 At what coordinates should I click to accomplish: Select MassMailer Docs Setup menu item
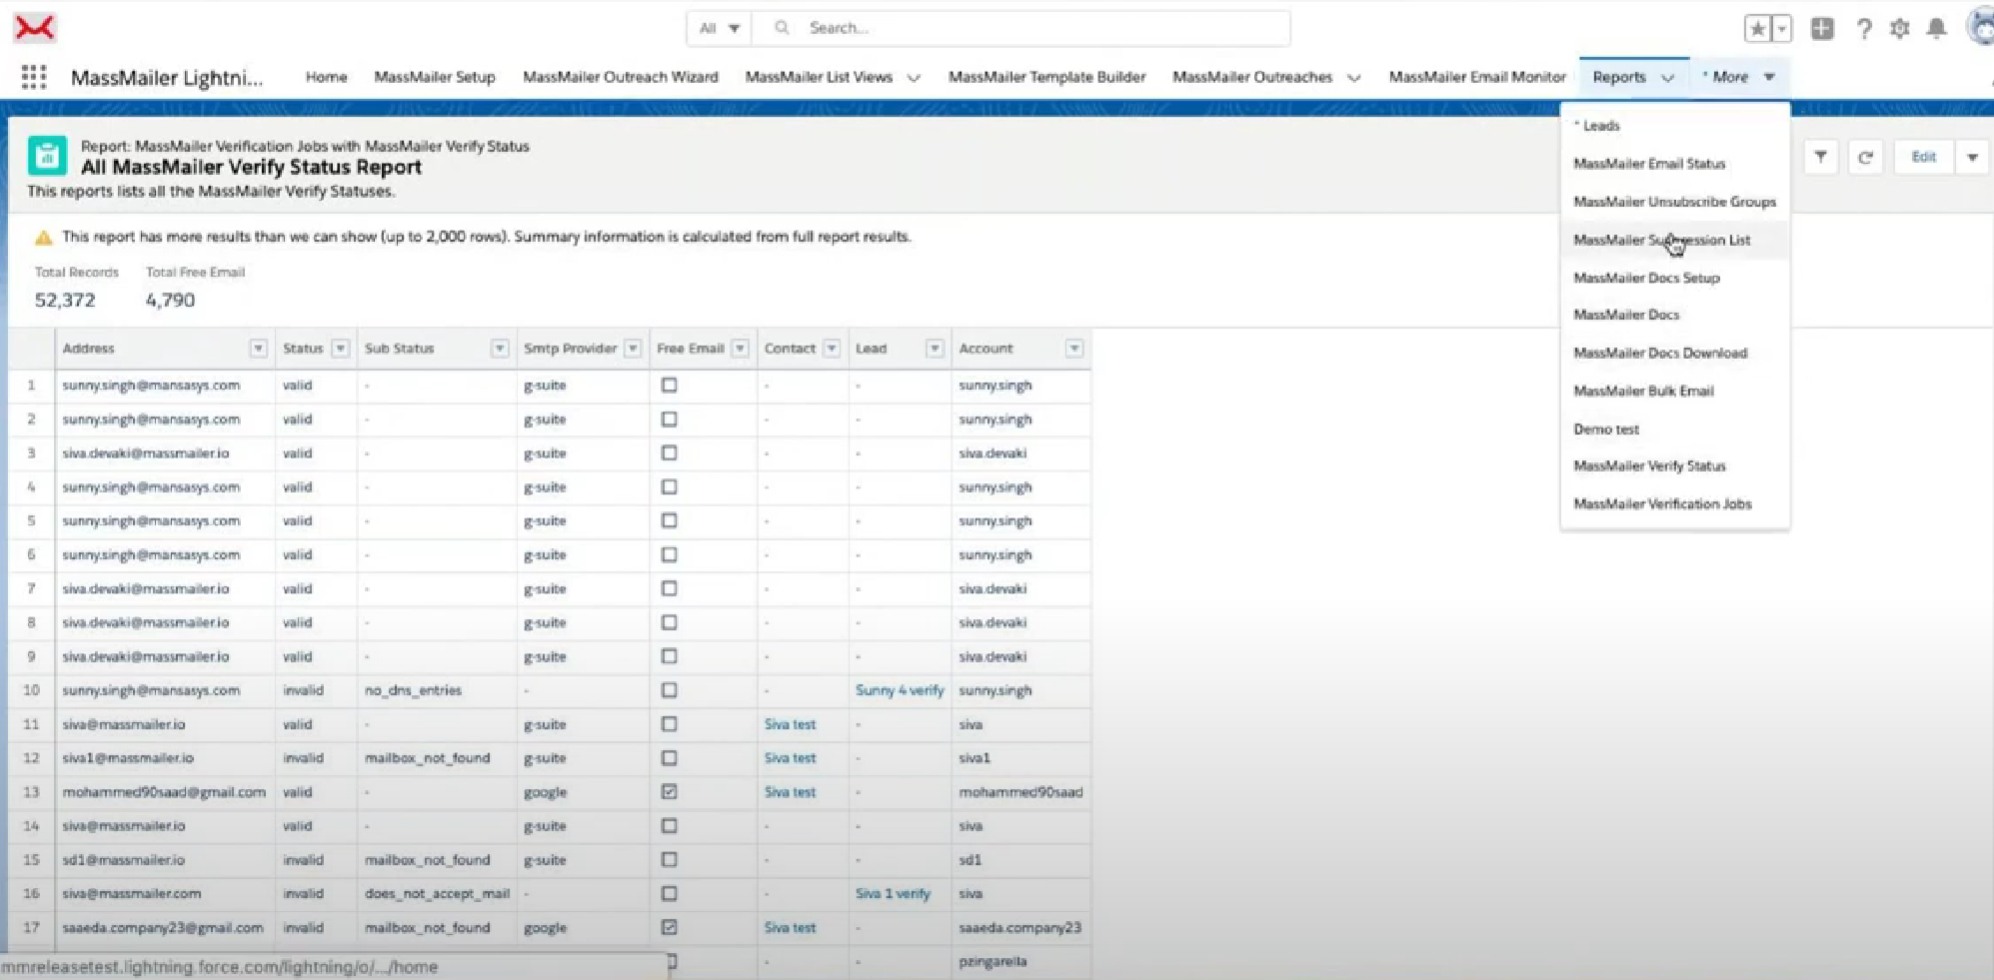pyautogui.click(x=1675, y=278)
